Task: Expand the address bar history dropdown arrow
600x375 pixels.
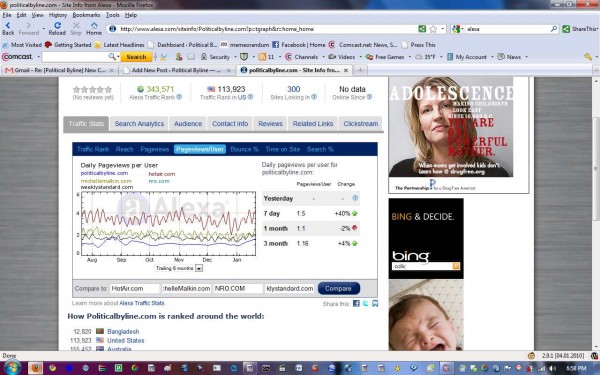Action: [443, 29]
